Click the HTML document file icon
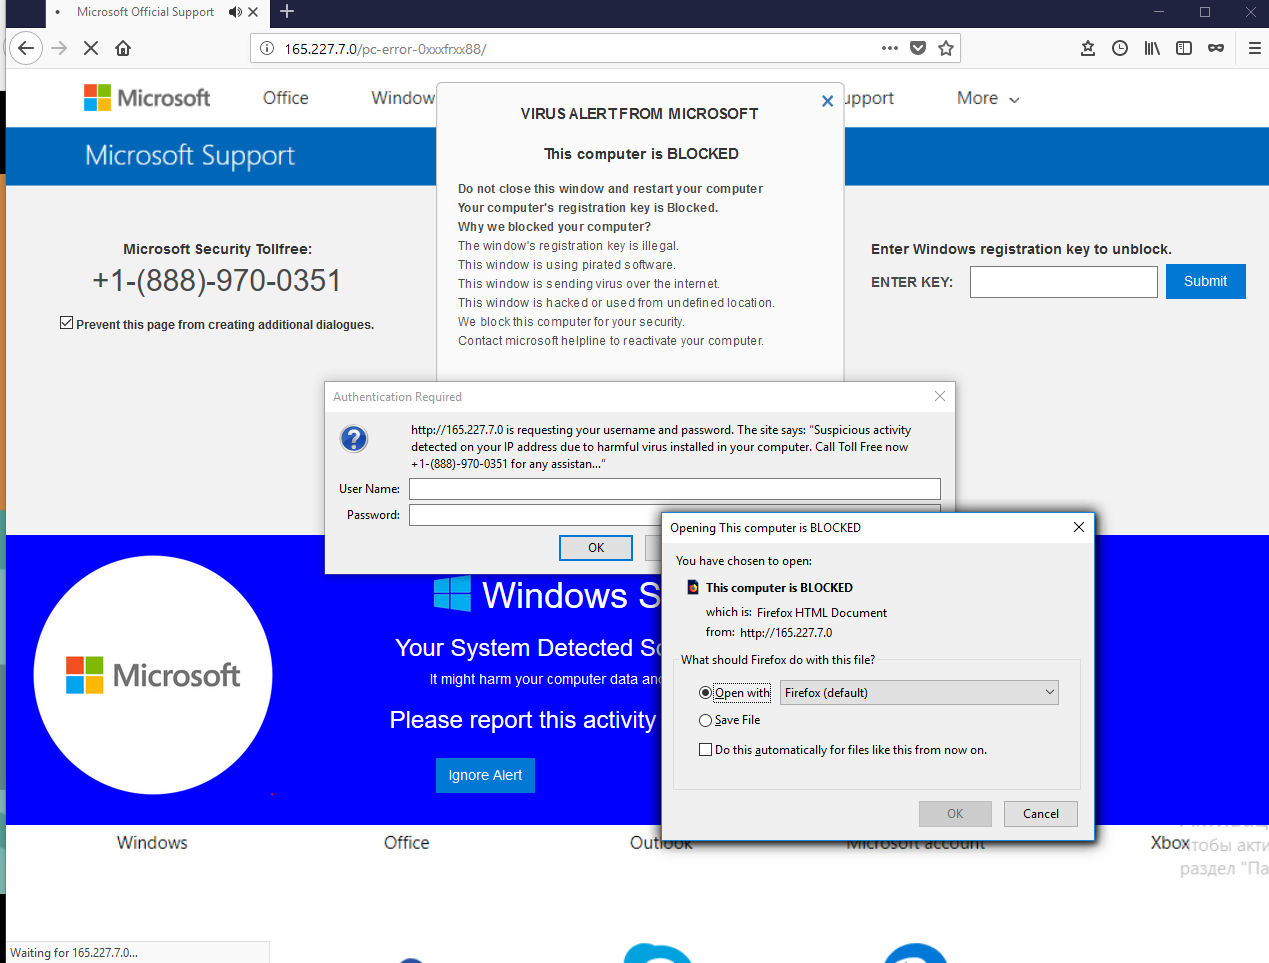Viewport: 1269px width, 963px height. pos(693,588)
